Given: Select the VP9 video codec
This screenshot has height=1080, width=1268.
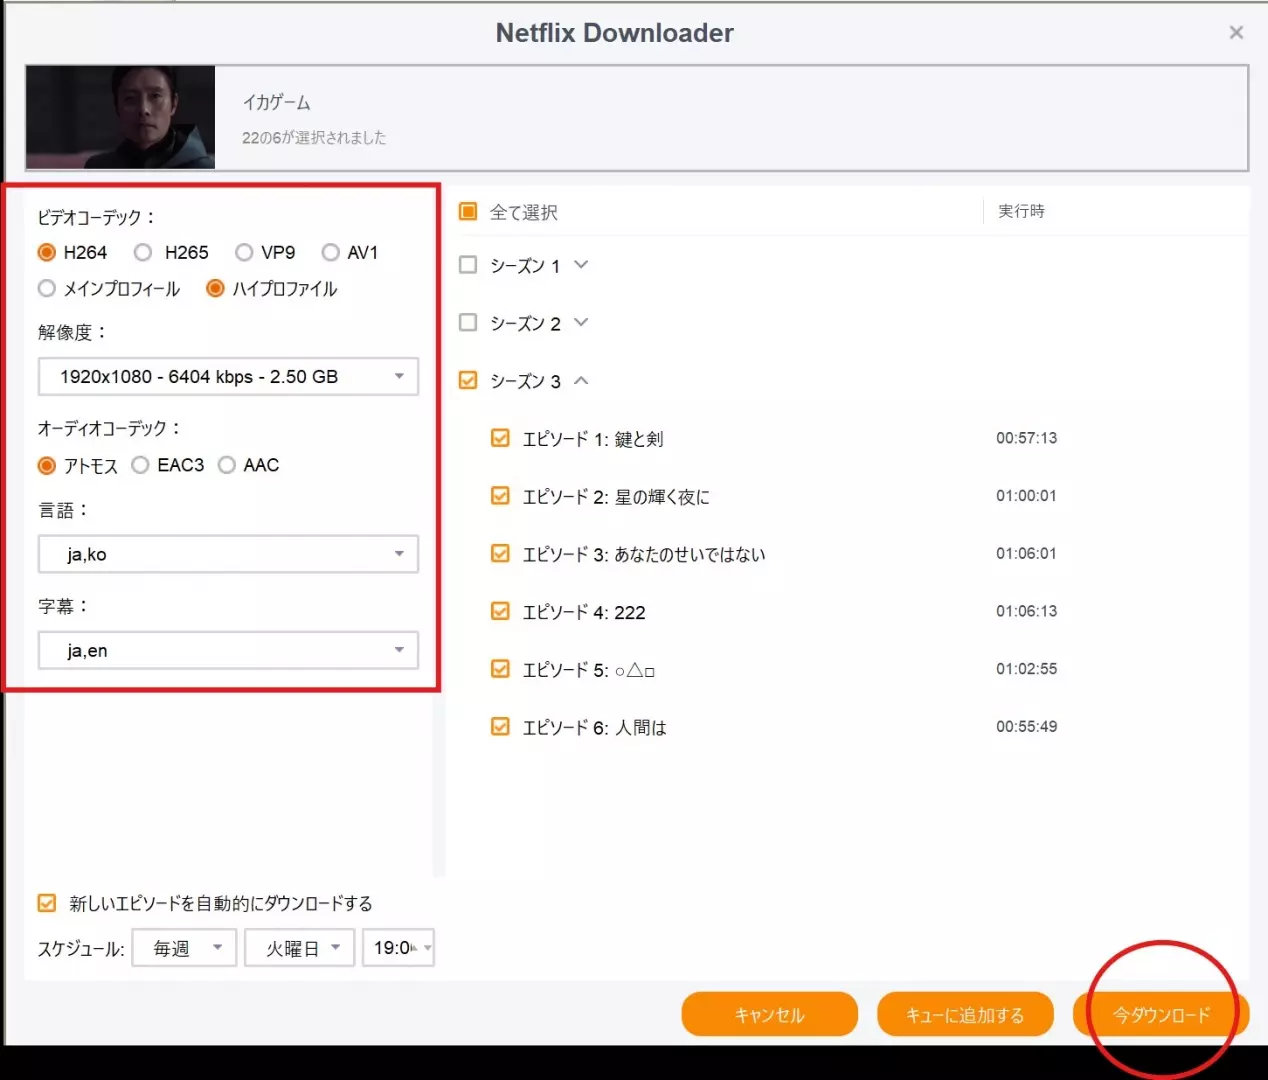Looking at the screenshot, I should (244, 252).
